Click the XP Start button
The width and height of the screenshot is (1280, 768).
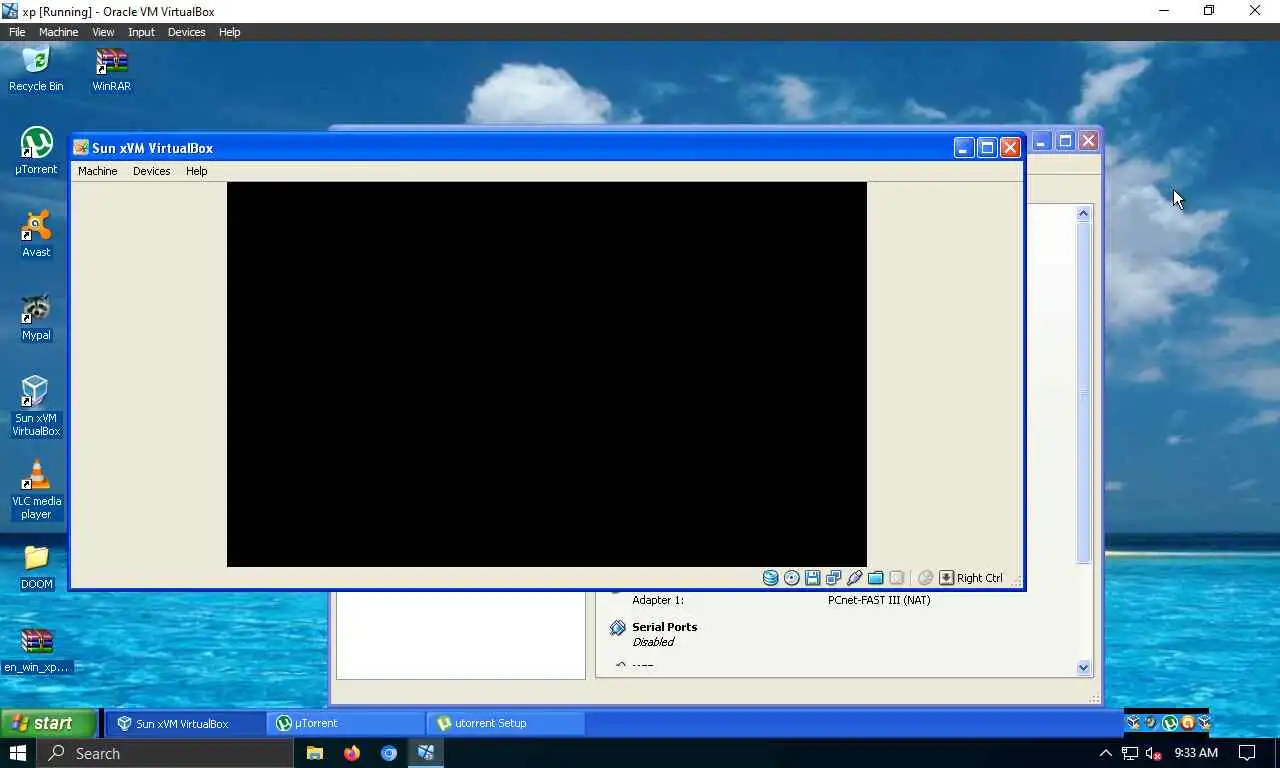[47, 723]
